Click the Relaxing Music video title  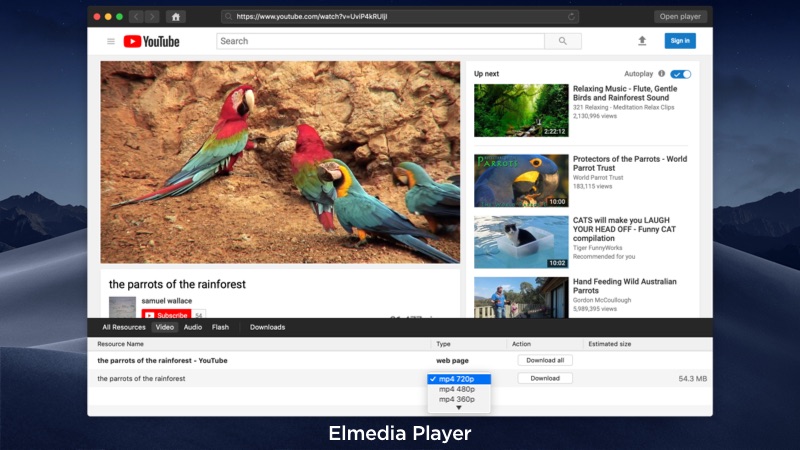coord(625,93)
